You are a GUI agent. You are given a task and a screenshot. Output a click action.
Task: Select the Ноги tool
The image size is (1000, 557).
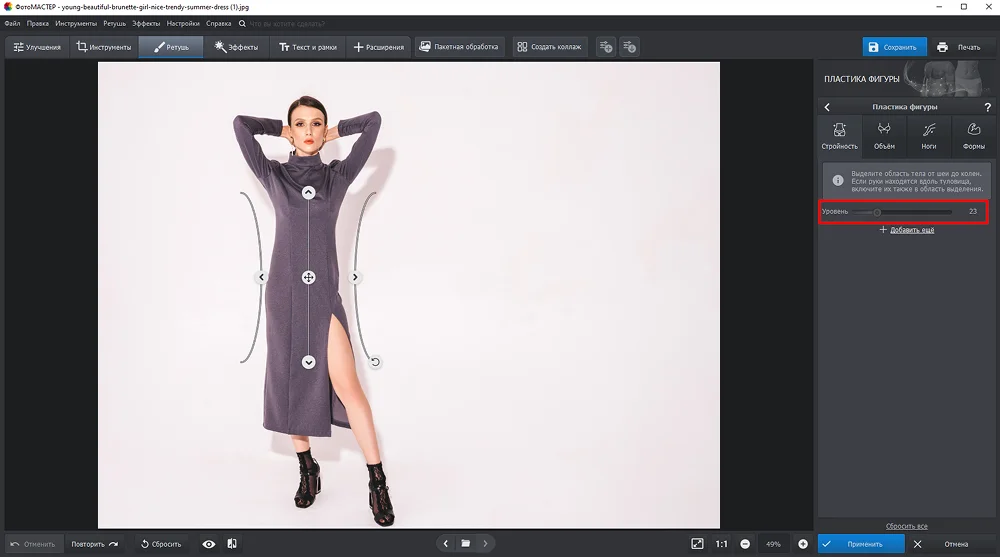(929, 136)
